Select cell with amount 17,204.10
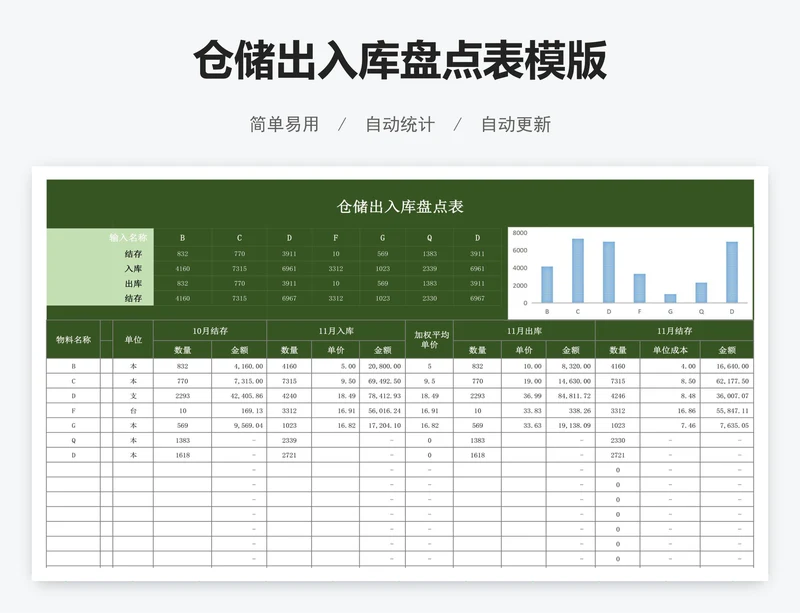This screenshot has height=613, width=800. click(x=383, y=425)
